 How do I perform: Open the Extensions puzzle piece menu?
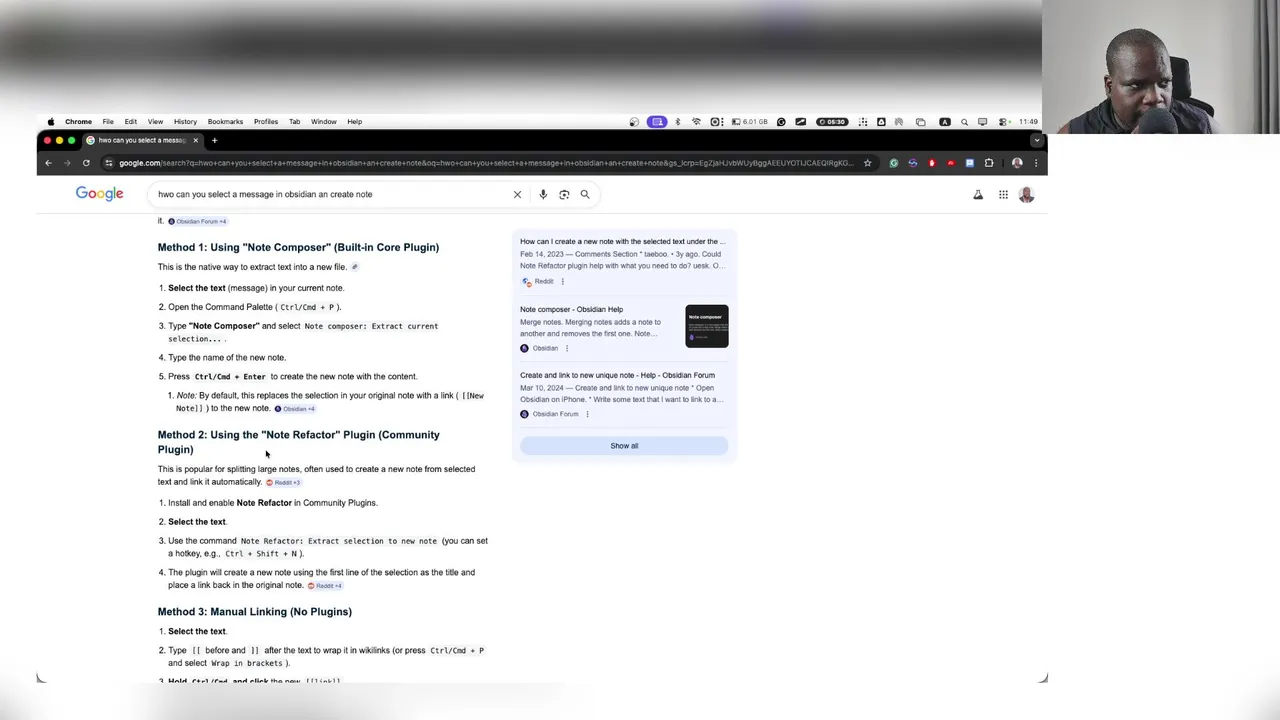(x=989, y=163)
